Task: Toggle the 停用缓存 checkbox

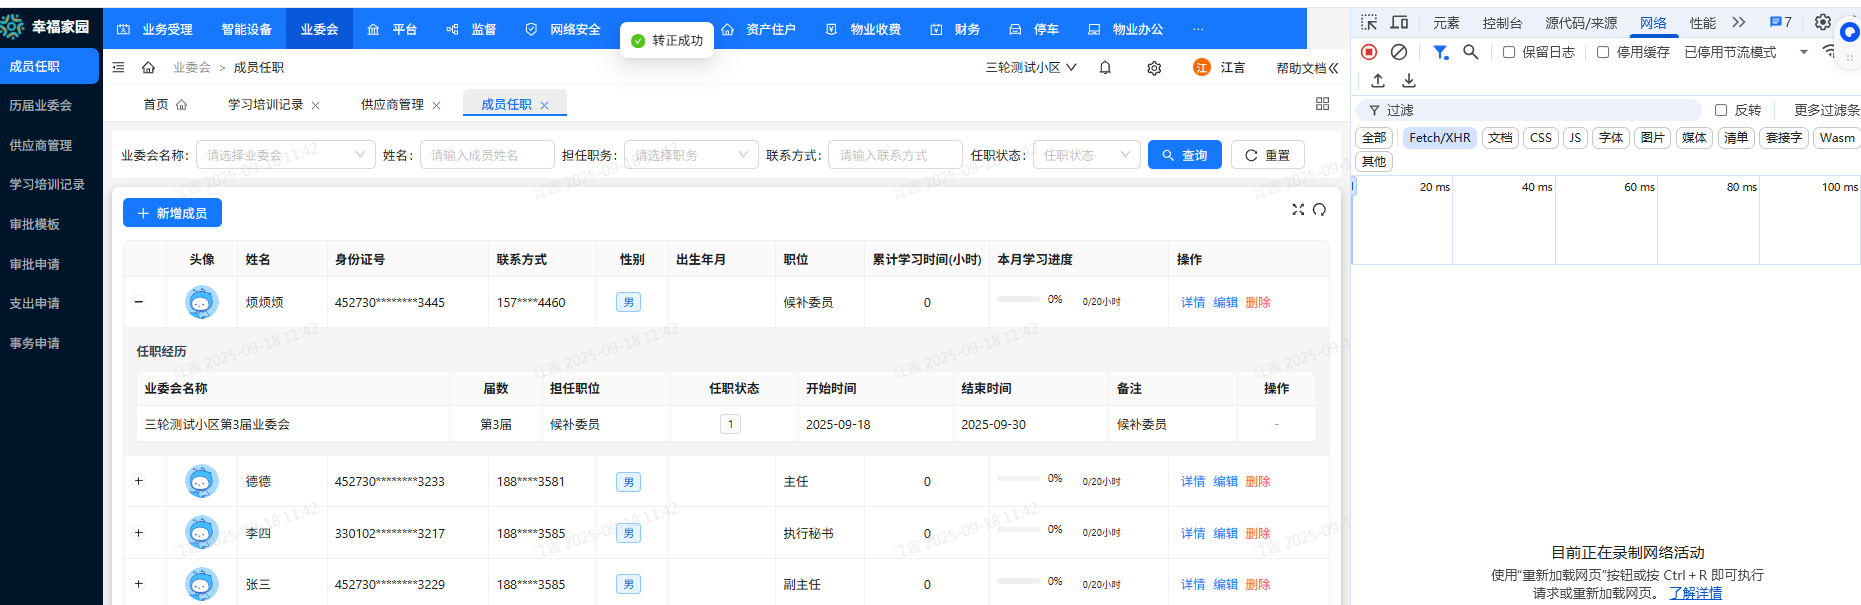Action: click(x=1603, y=52)
